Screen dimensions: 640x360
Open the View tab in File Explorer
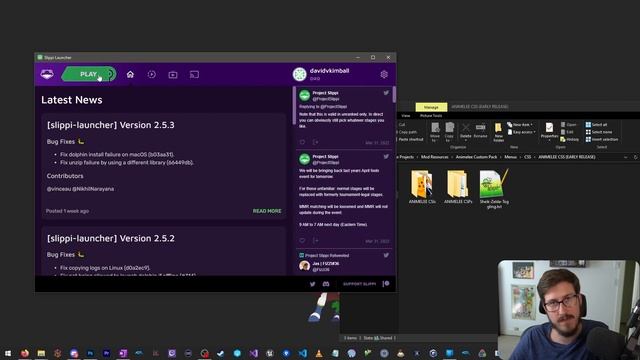406,116
